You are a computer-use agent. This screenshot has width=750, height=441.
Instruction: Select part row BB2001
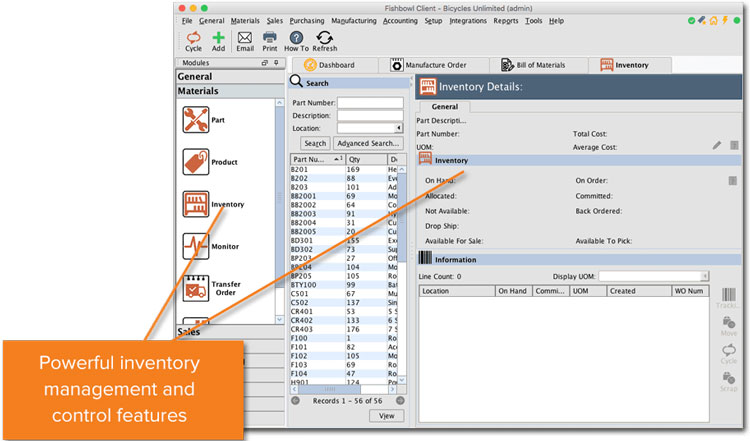[x=344, y=196]
